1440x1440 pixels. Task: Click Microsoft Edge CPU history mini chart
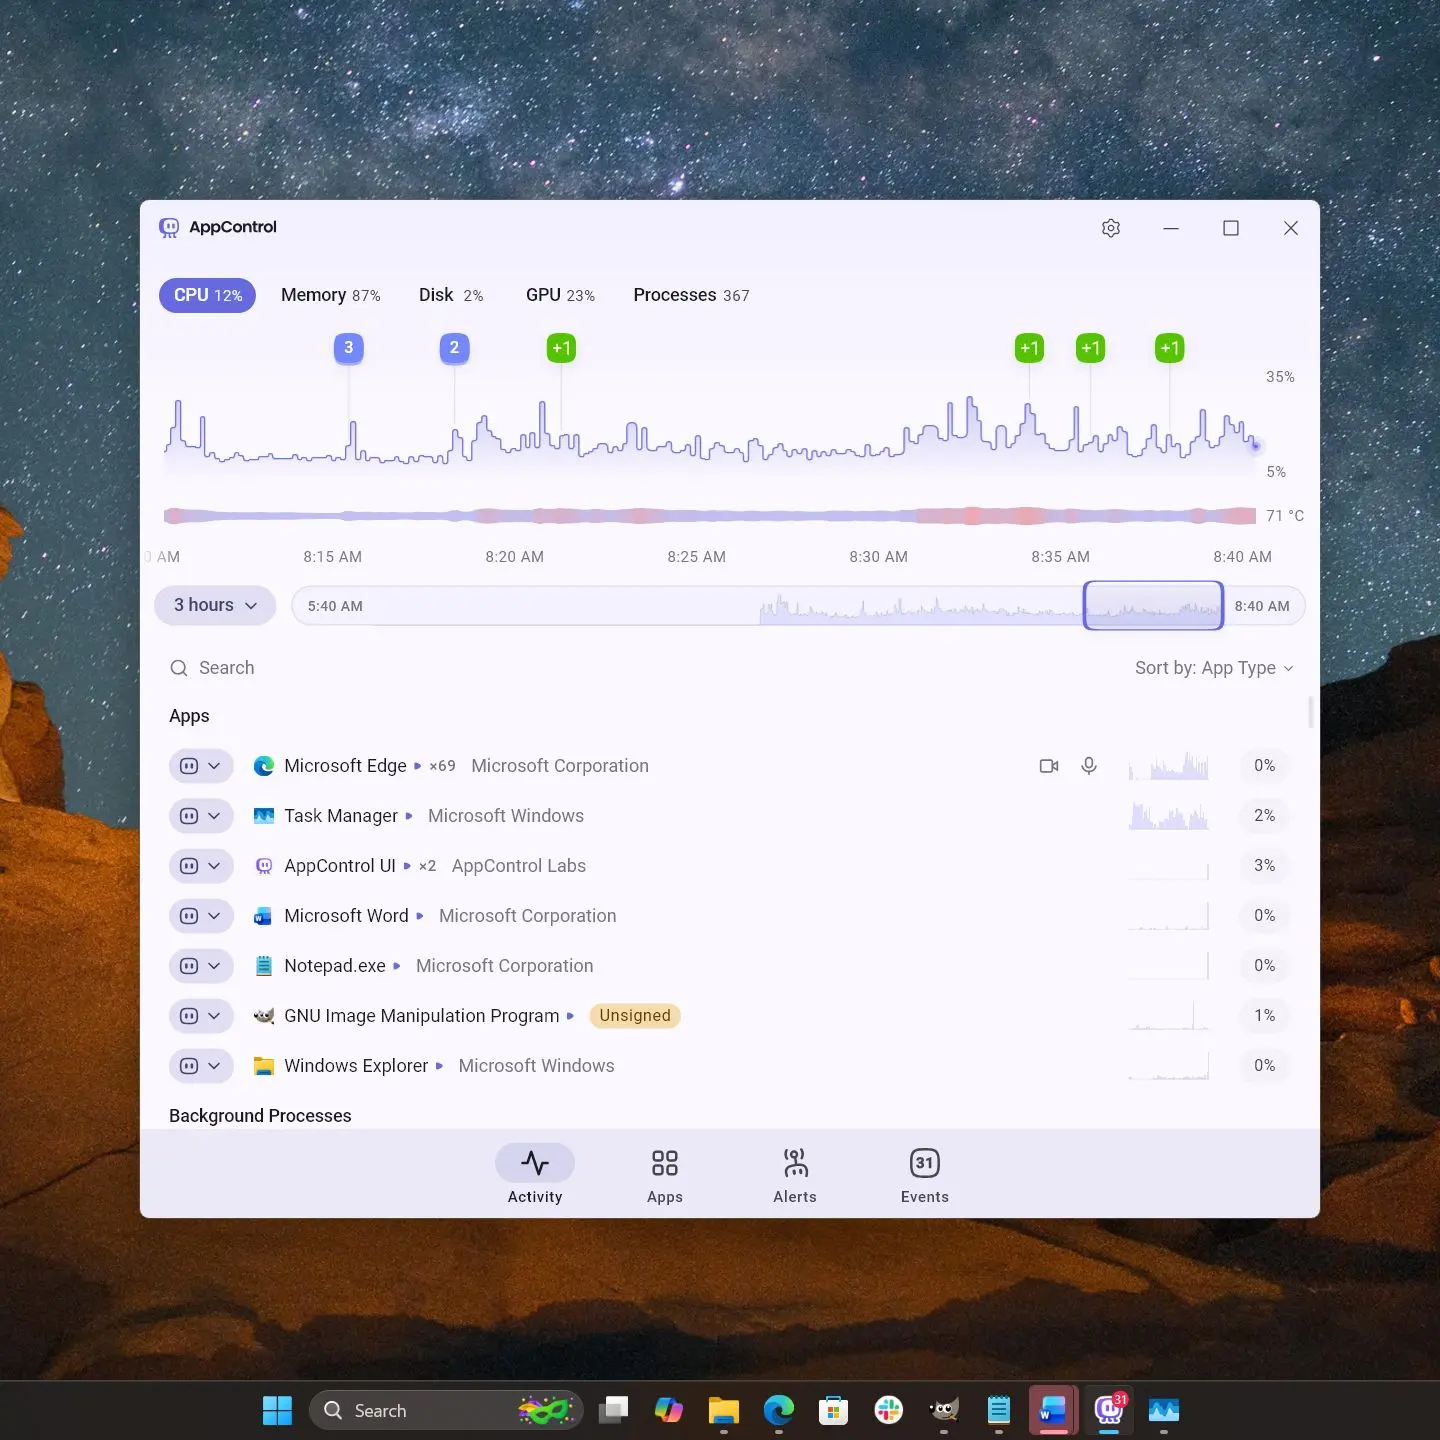(1169, 766)
